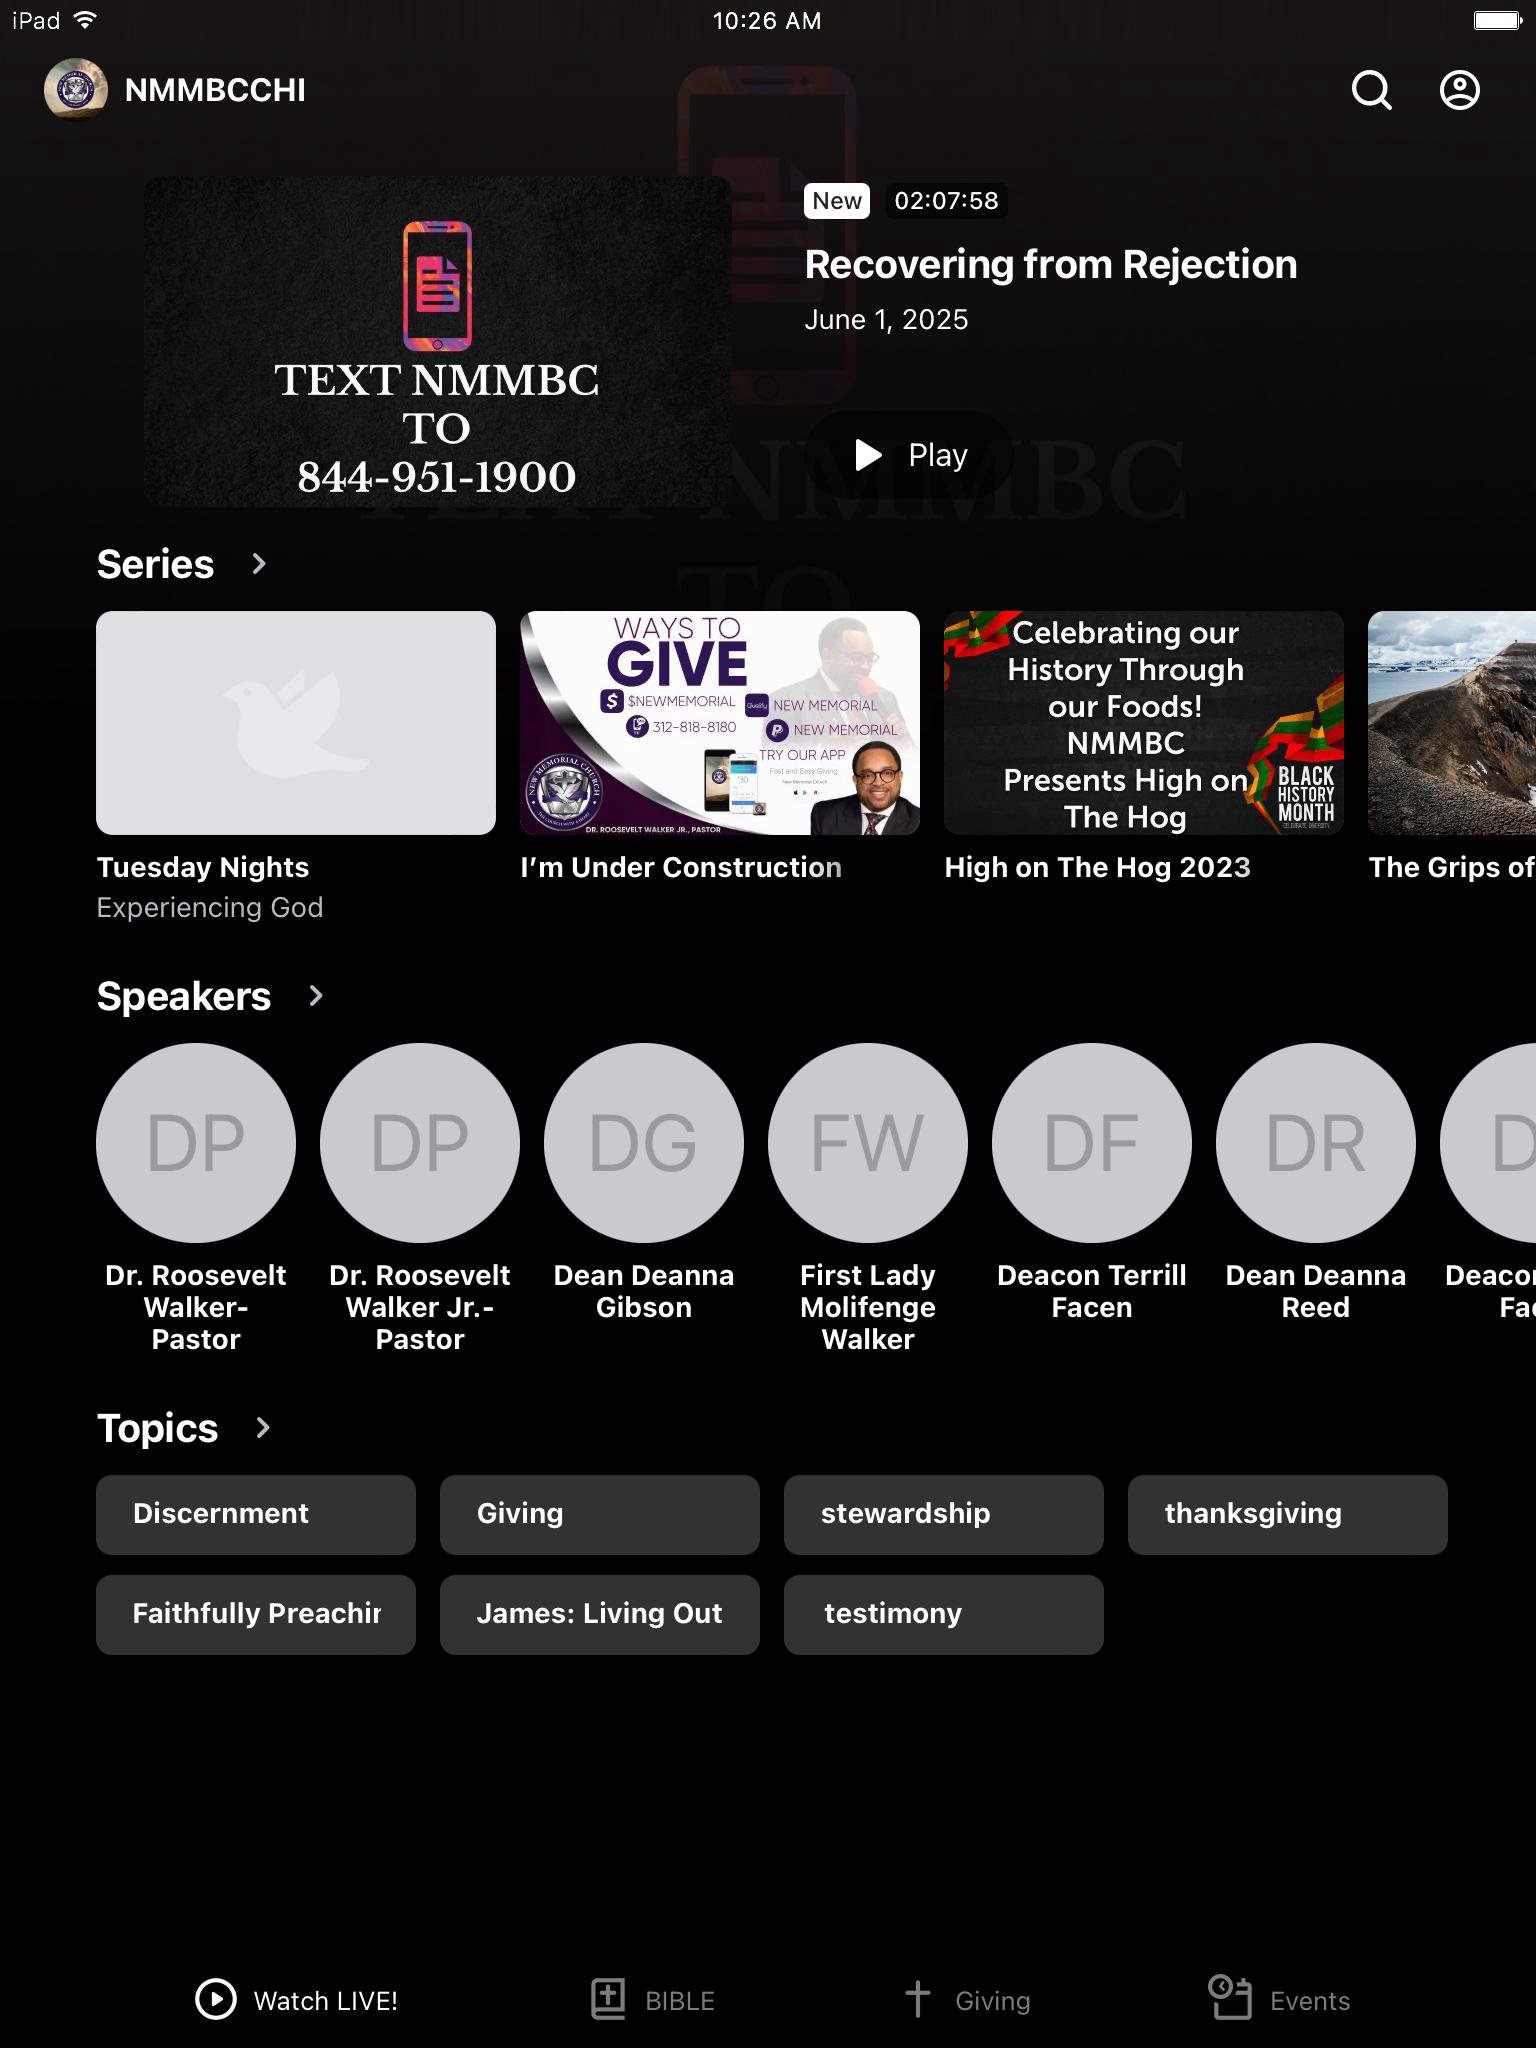Screen dimensions: 1536x2048
Task: Open the Events calendar icon
Action: (x=1230, y=1998)
